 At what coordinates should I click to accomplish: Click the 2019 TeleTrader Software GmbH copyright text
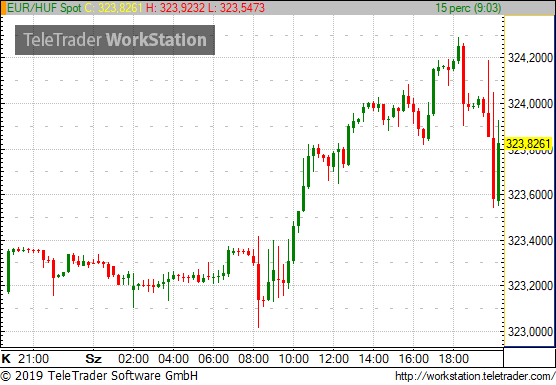point(99,376)
